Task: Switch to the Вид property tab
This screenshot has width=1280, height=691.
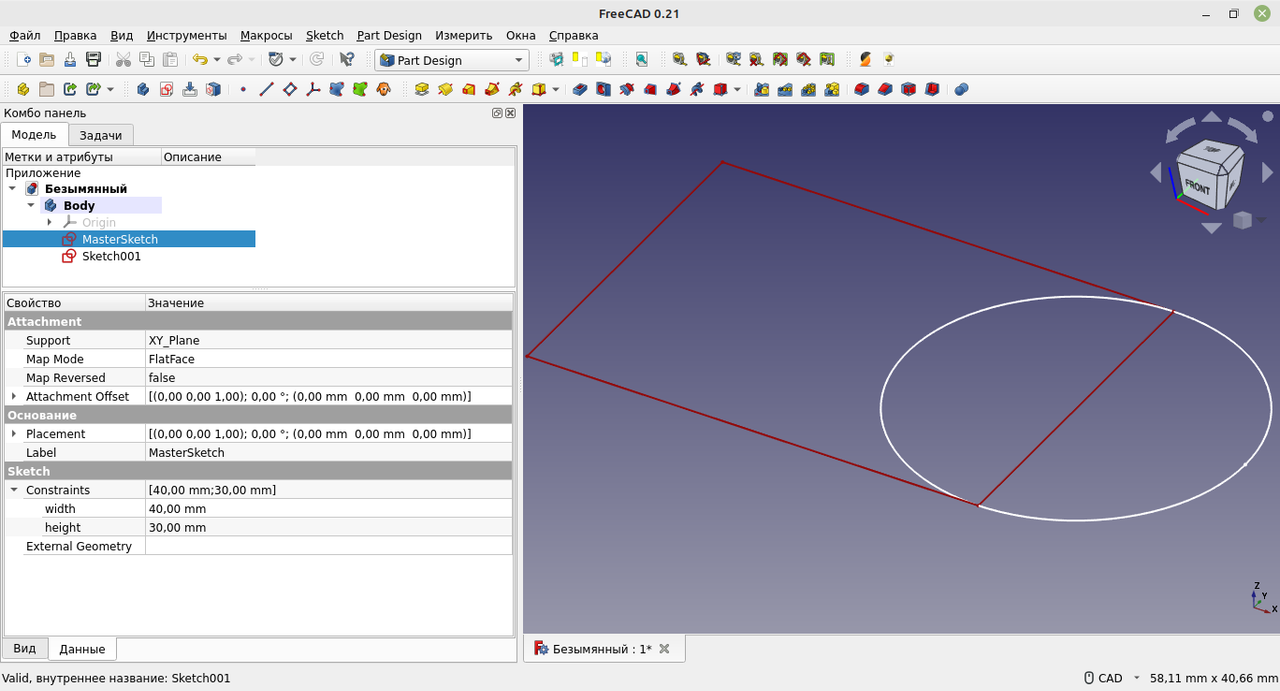Action: [25, 649]
